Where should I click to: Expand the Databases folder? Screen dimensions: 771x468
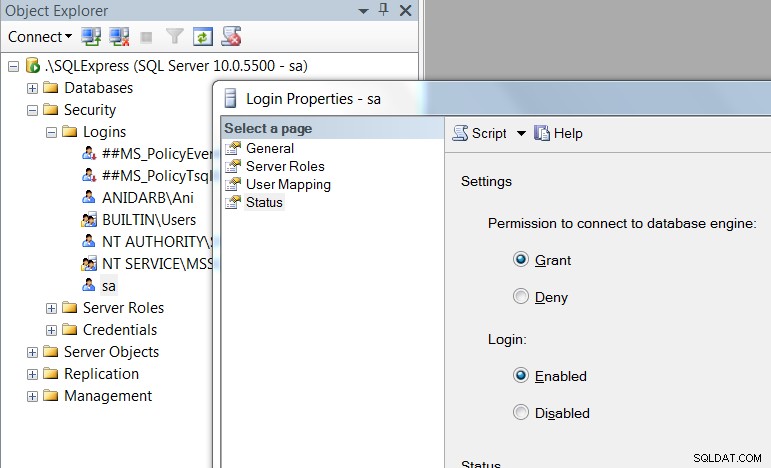32,88
